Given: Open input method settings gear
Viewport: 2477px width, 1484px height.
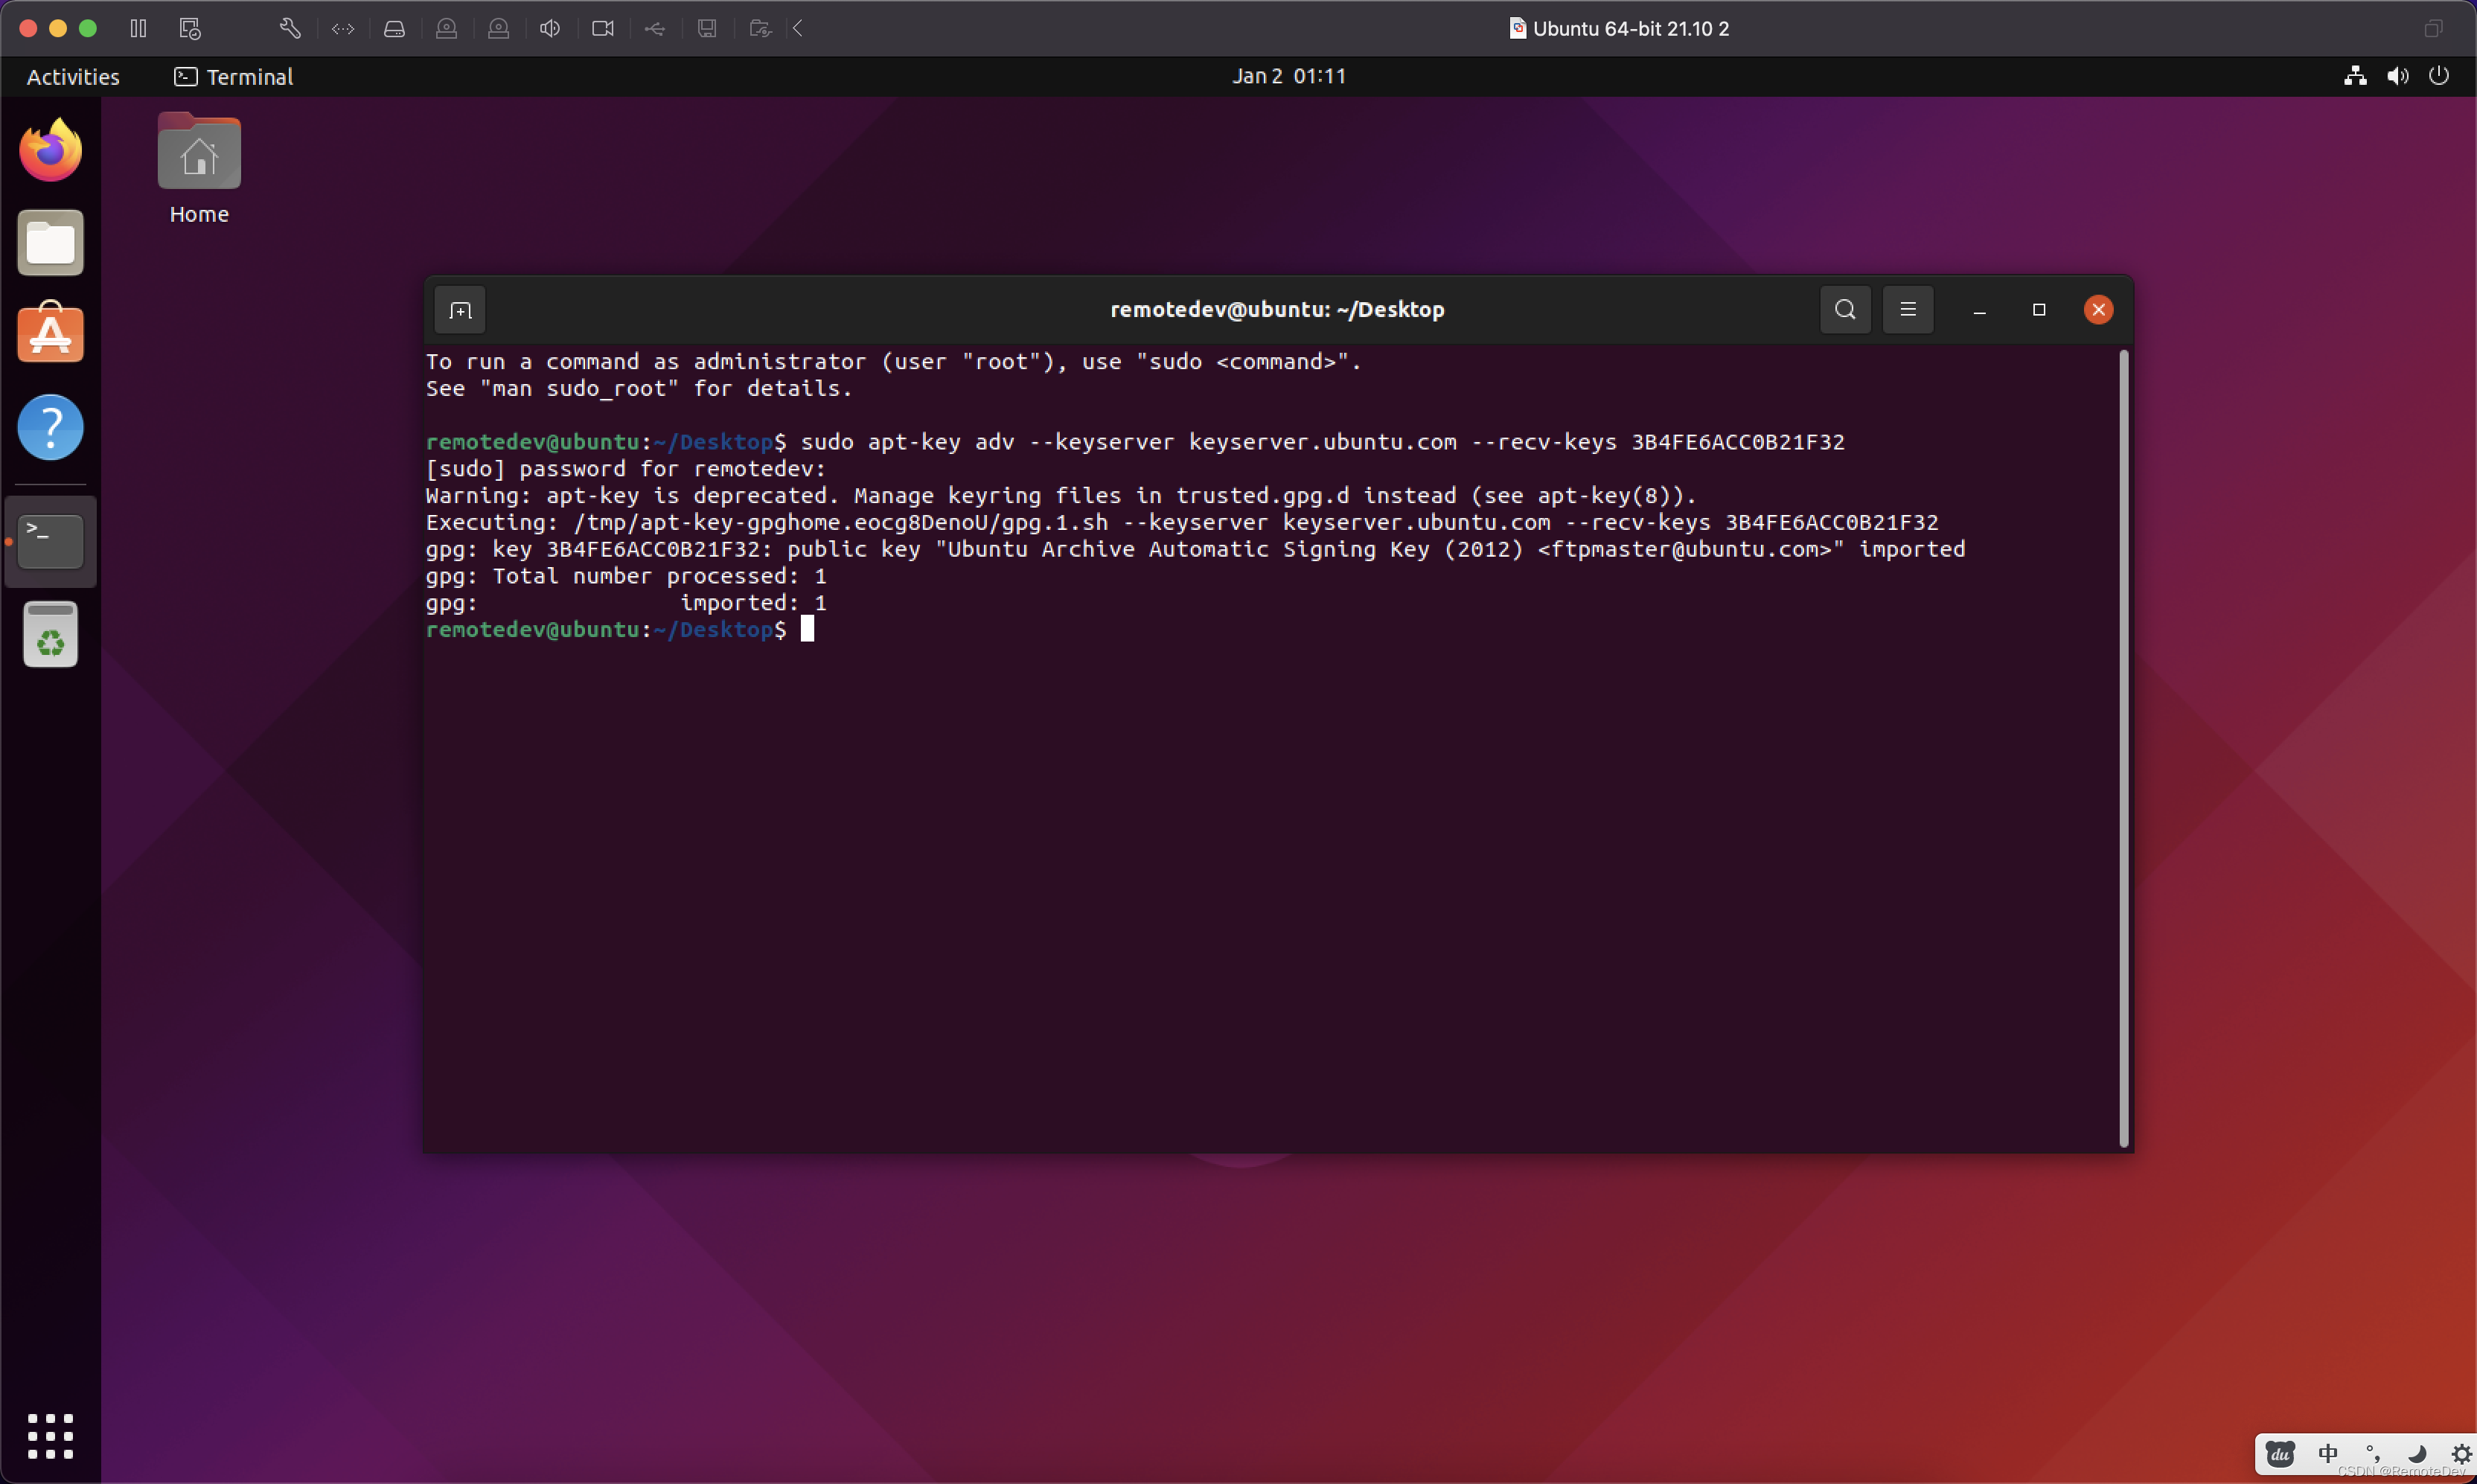Looking at the screenshot, I should 2461,1453.
